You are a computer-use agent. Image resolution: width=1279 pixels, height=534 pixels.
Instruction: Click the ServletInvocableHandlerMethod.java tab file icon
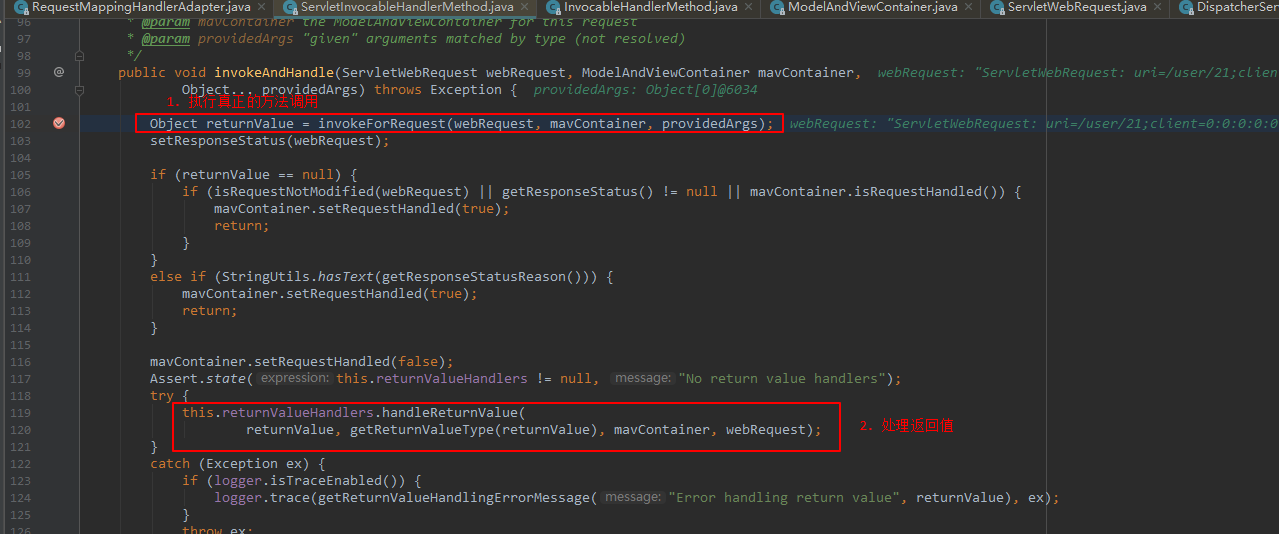click(x=288, y=8)
